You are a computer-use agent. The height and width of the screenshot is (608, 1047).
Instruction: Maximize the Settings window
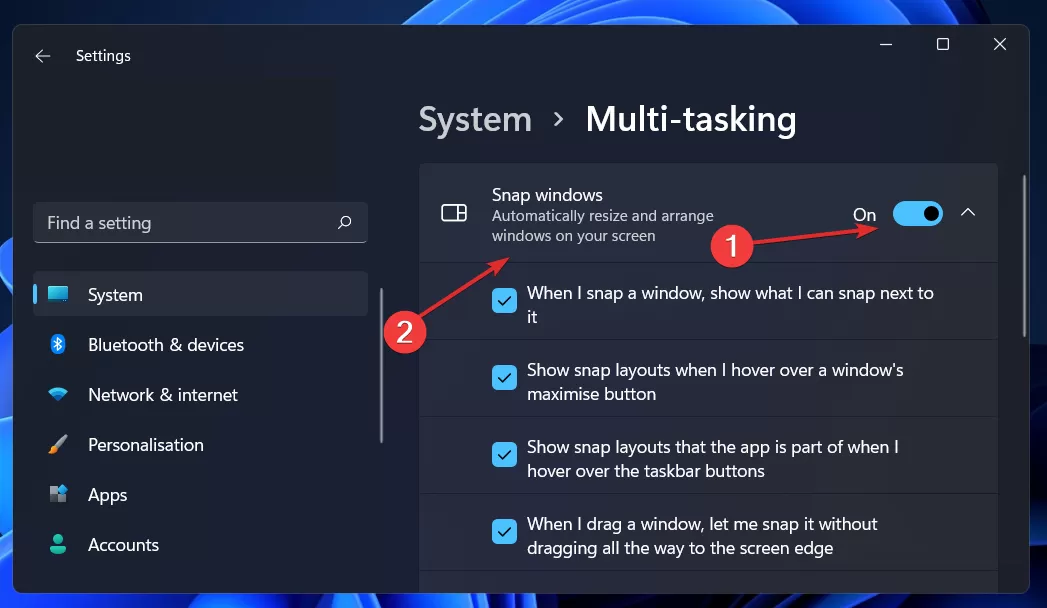tap(943, 44)
